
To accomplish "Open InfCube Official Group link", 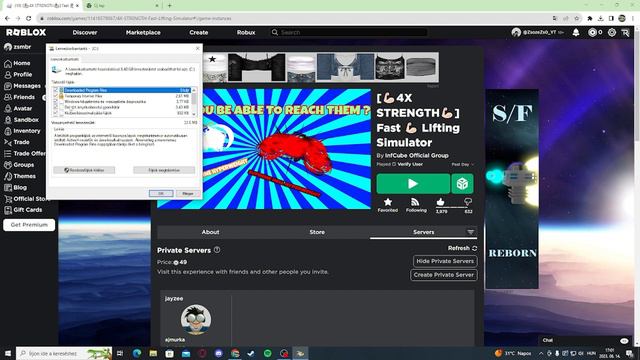I will [x=417, y=156].
